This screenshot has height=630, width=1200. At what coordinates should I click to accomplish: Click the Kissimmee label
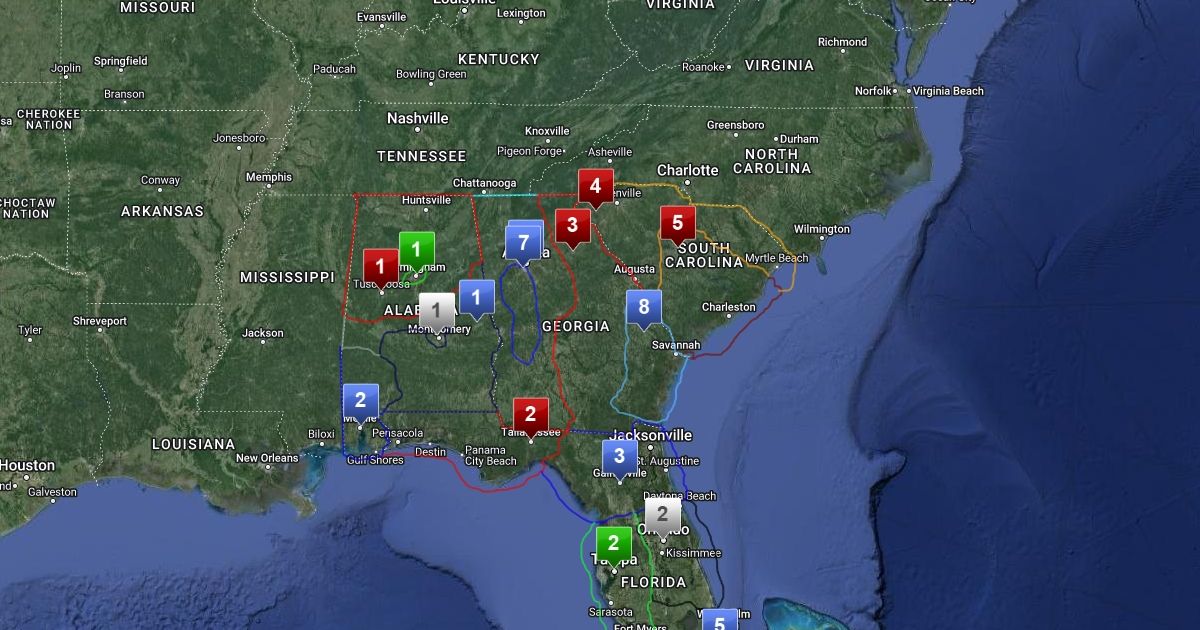[x=693, y=553]
